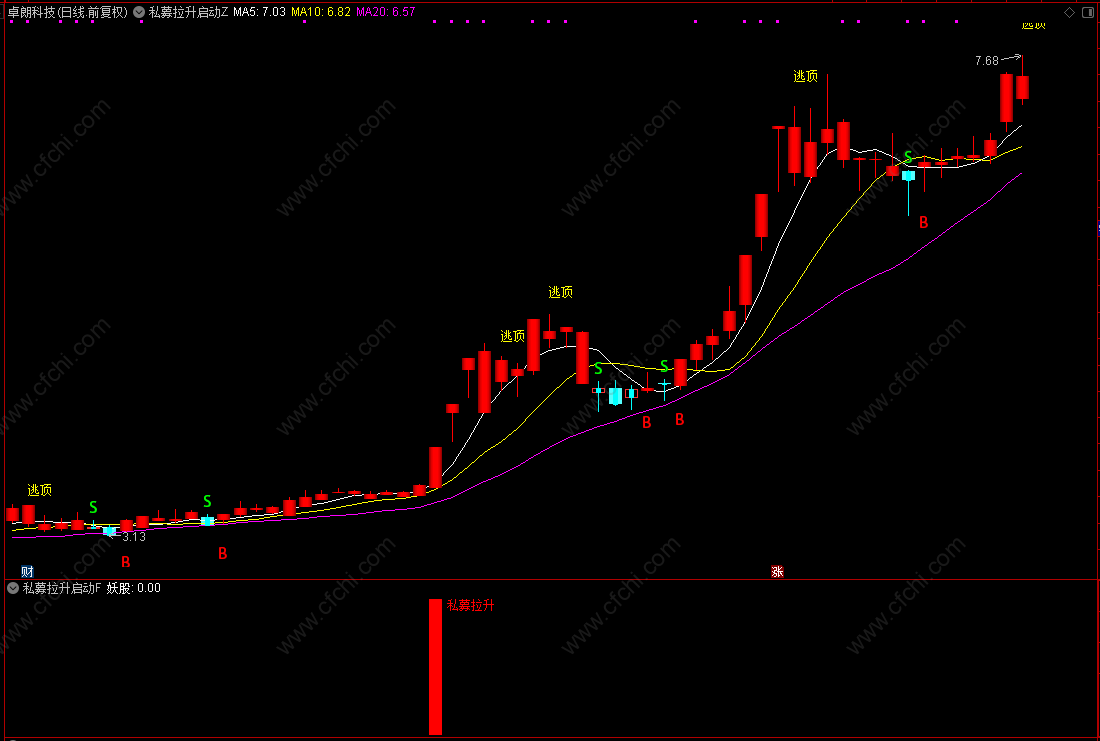This screenshot has height=741, width=1100.
Task: Click the MA20: 6.57 value label
Action: point(385,12)
